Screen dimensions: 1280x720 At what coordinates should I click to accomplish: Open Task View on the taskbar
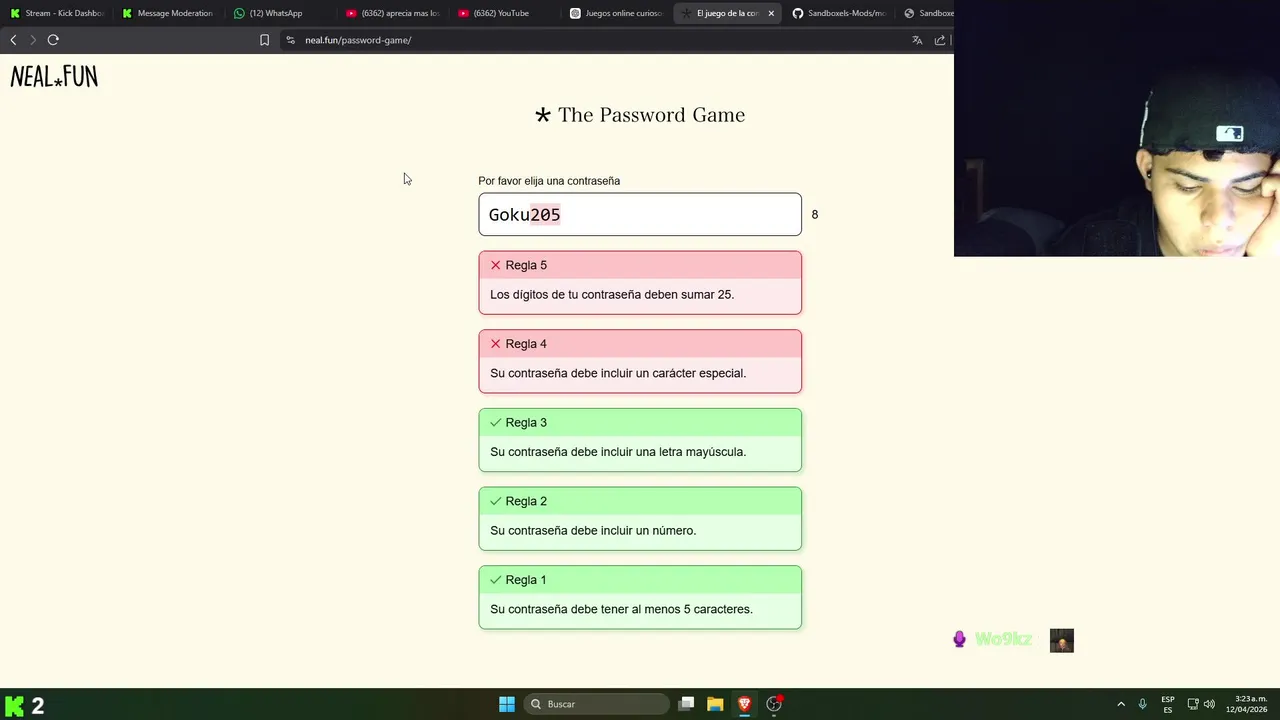click(686, 704)
